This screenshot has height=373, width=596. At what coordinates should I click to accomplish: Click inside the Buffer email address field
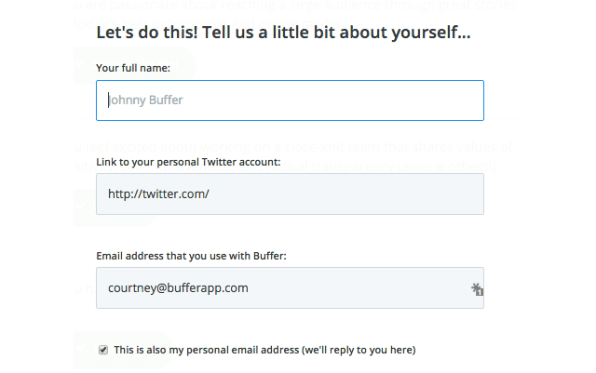pos(290,288)
